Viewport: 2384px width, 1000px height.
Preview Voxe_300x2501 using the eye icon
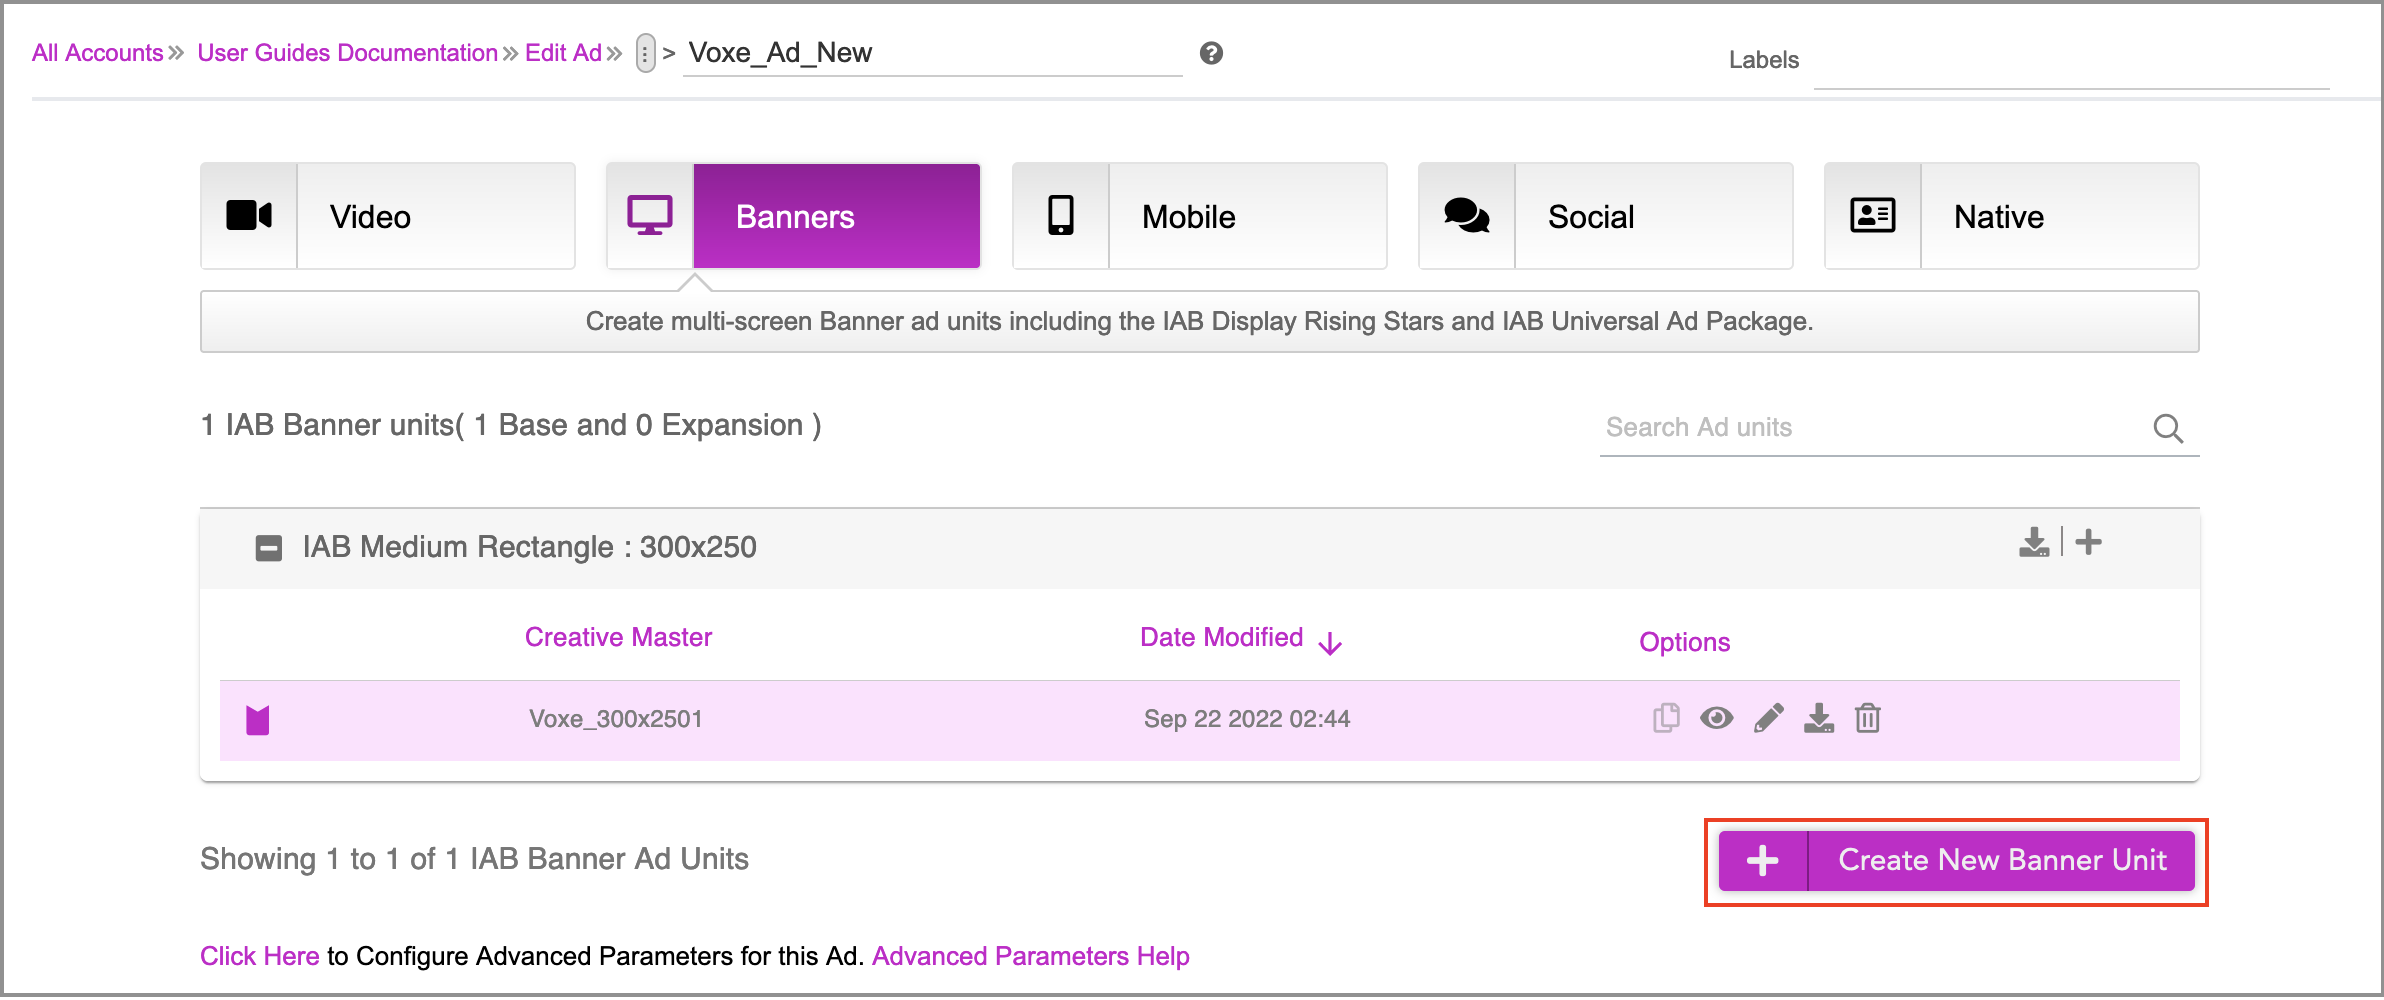1716,718
